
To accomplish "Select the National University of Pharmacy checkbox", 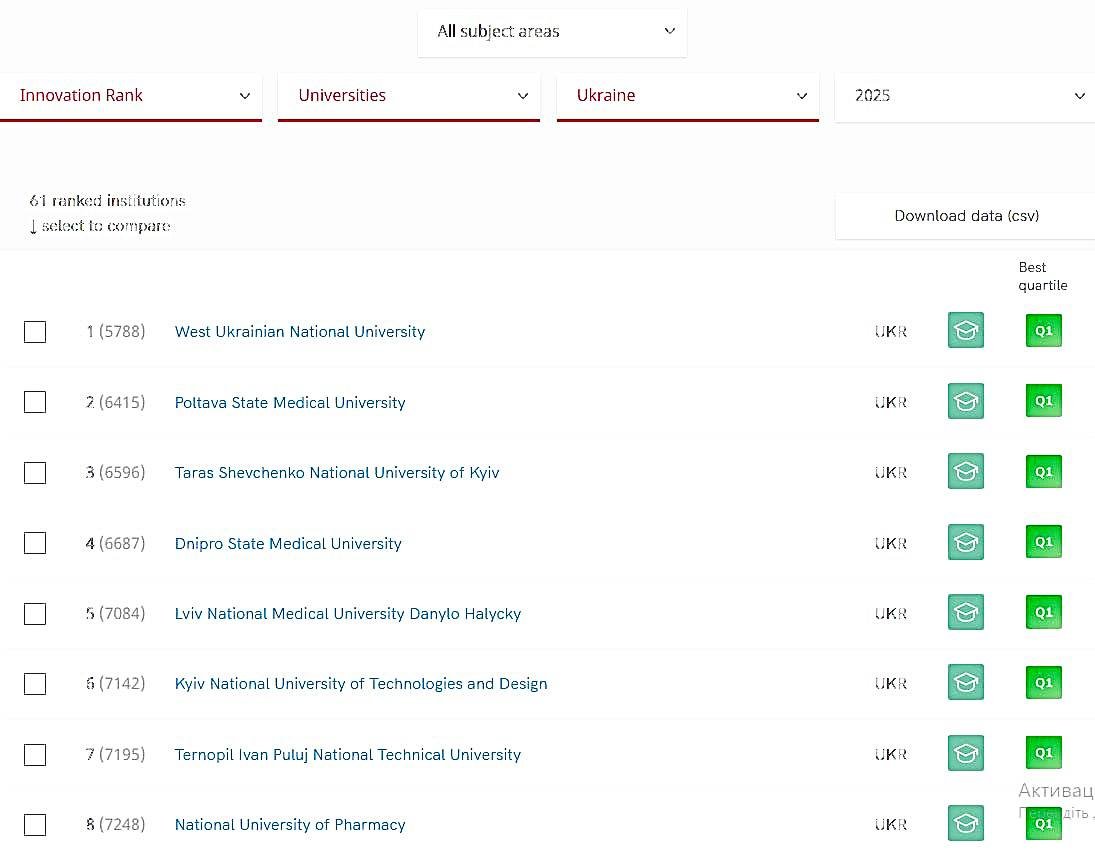I will point(35,825).
